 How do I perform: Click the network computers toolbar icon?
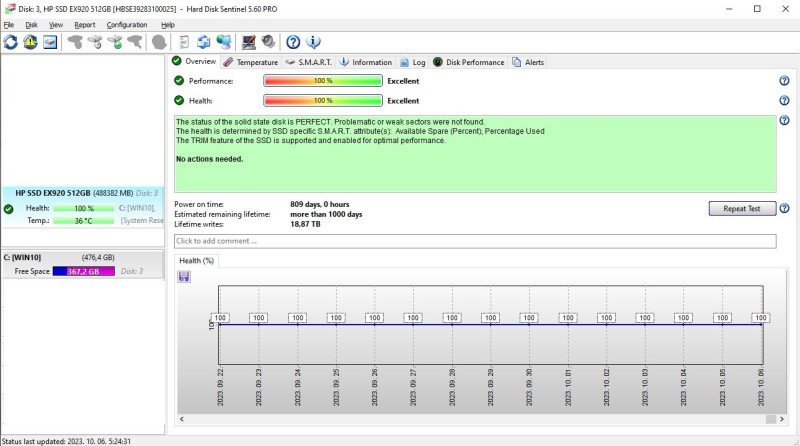coord(223,42)
